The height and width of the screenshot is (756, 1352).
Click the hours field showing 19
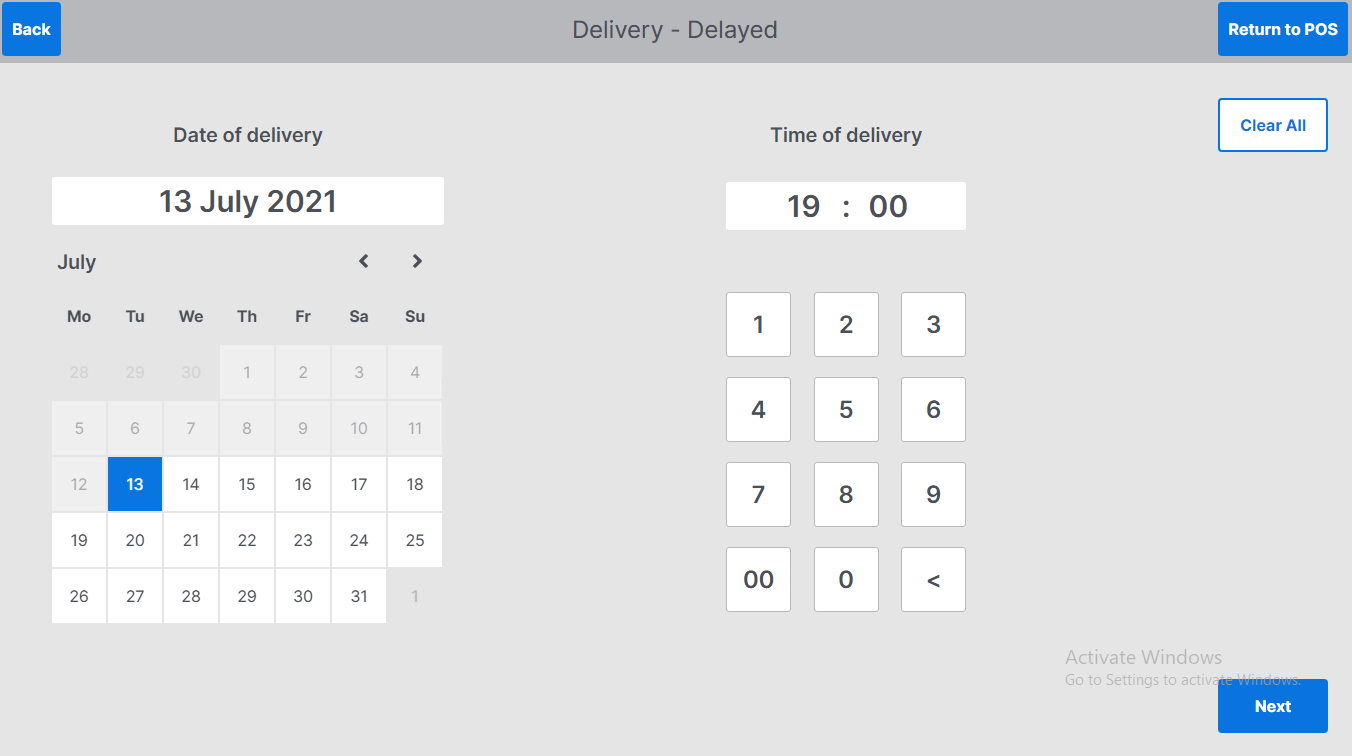[x=803, y=206]
